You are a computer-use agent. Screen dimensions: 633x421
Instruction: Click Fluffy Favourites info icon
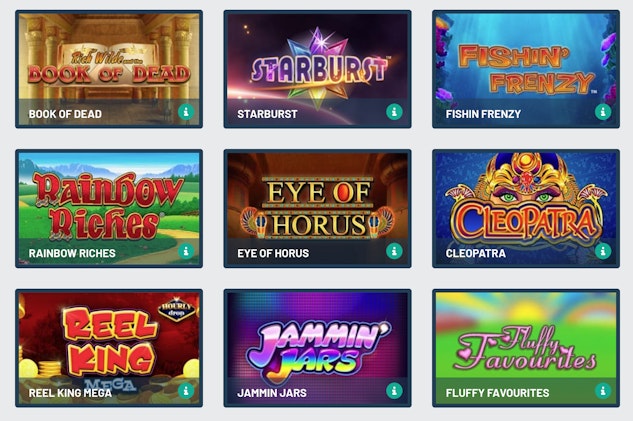tap(603, 391)
